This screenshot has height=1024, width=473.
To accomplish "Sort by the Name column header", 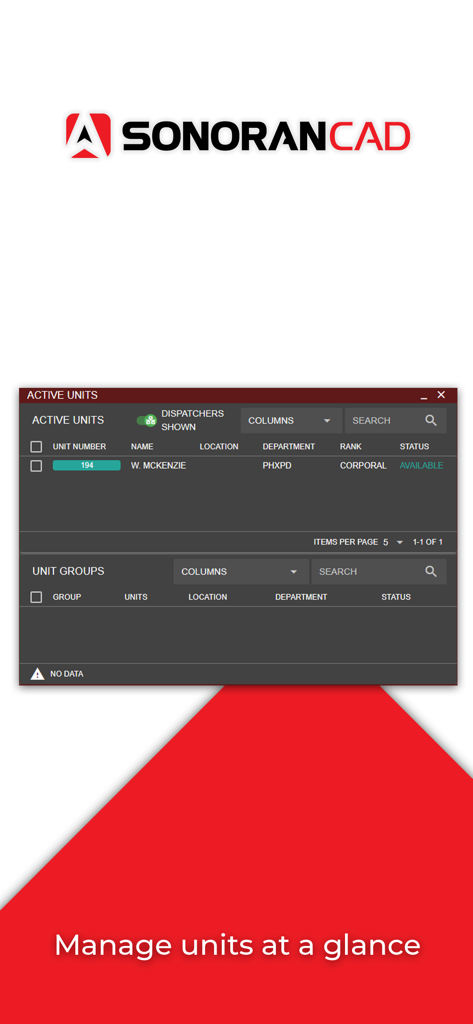I will point(142,447).
